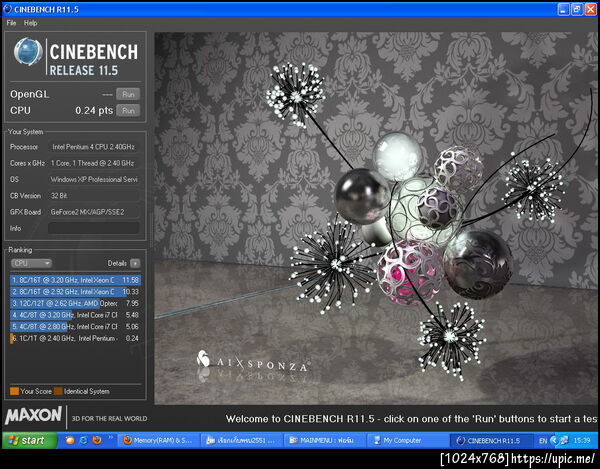Select ranking row 3 AMD Opteron 7.95

tap(75, 303)
